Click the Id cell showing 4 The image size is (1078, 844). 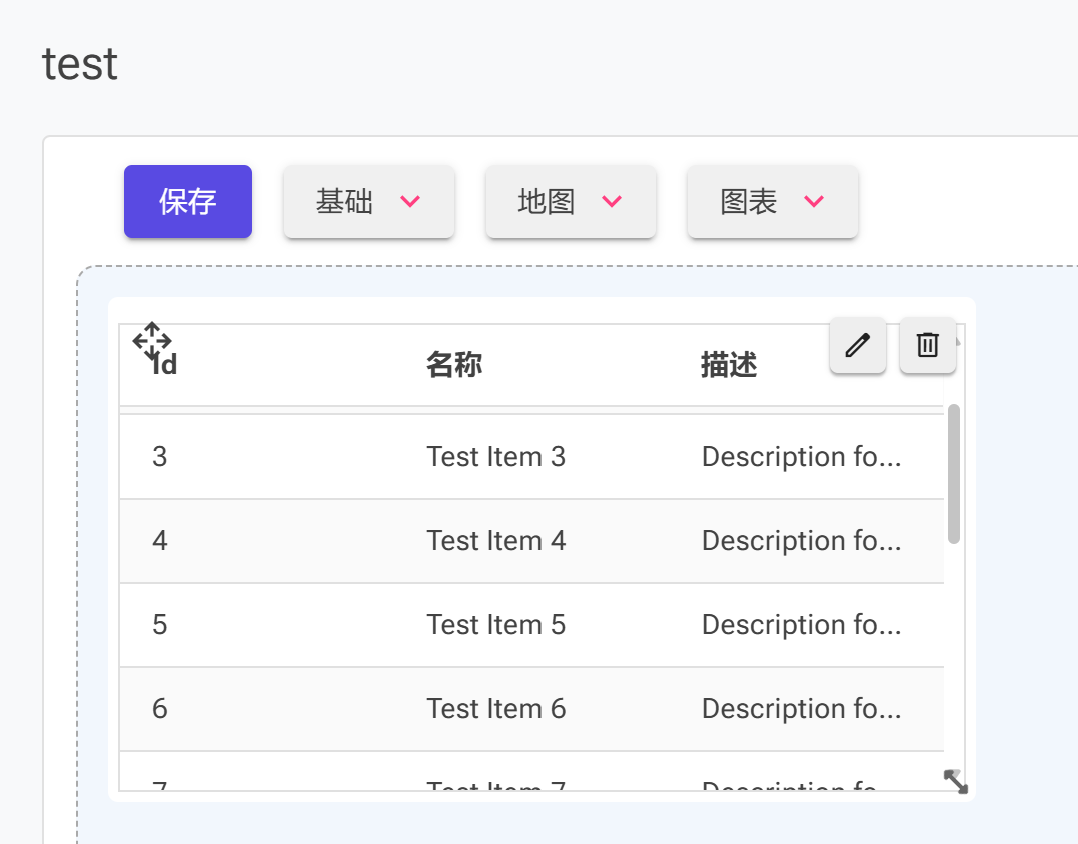257,541
